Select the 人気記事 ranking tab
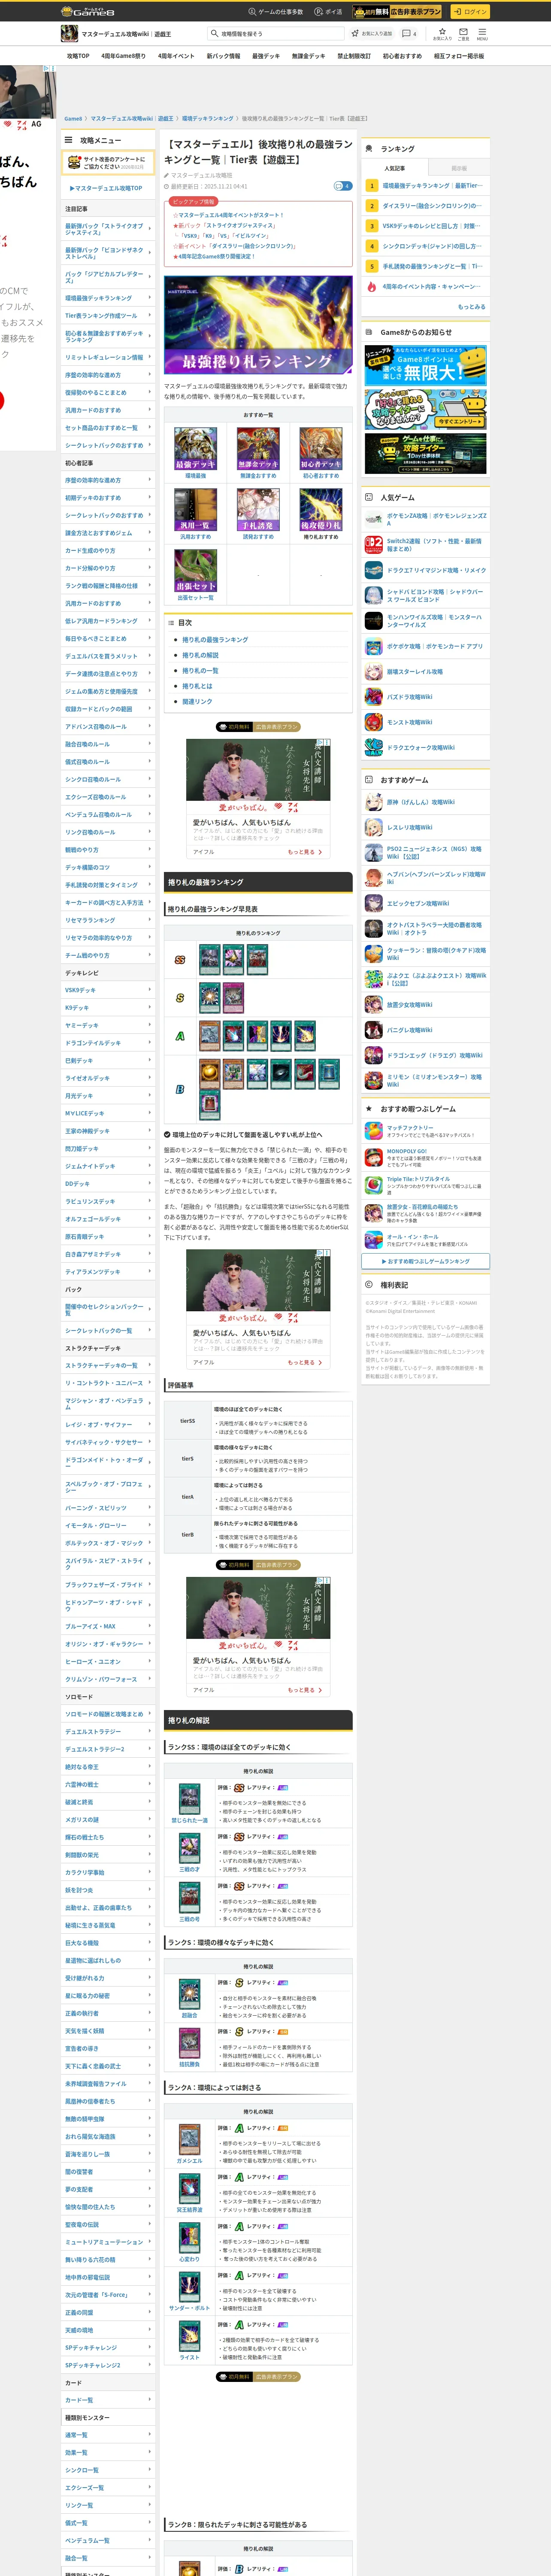This screenshot has height=2576, width=551. point(395,168)
